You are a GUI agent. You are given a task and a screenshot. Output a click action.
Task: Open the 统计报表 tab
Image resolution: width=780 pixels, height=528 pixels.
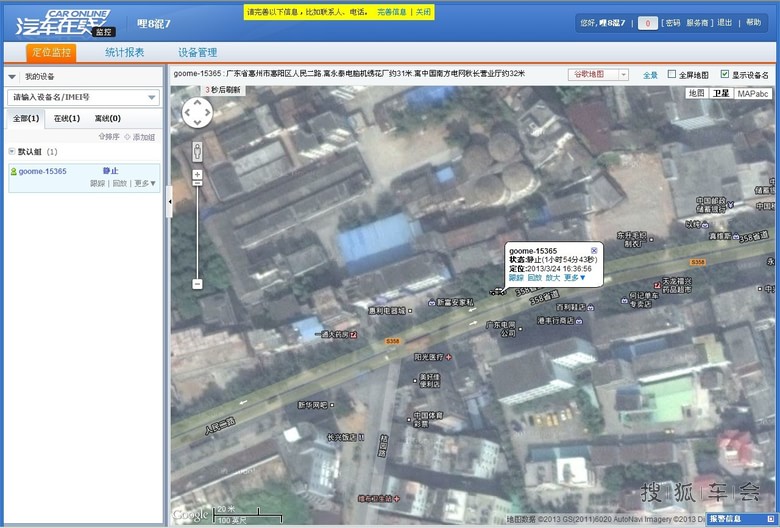(125, 52)
